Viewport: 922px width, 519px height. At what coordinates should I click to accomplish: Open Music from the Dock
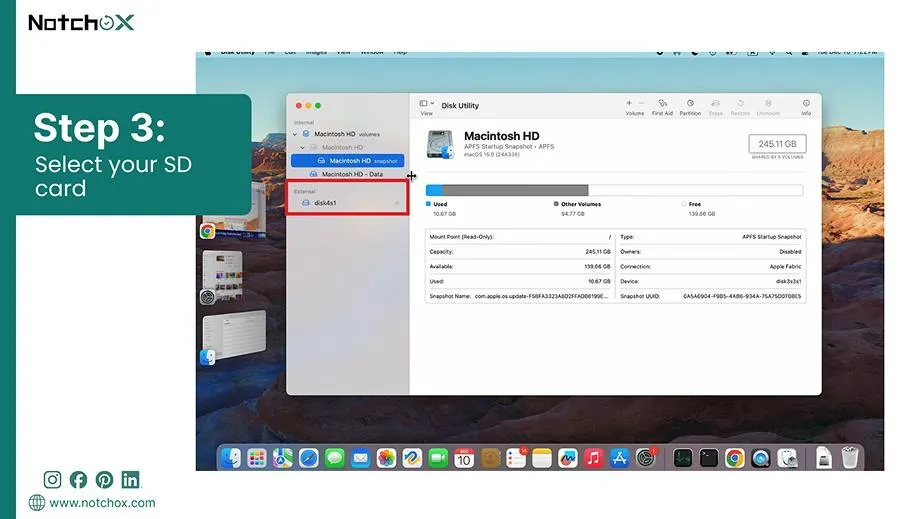click(x=593, y=458)
